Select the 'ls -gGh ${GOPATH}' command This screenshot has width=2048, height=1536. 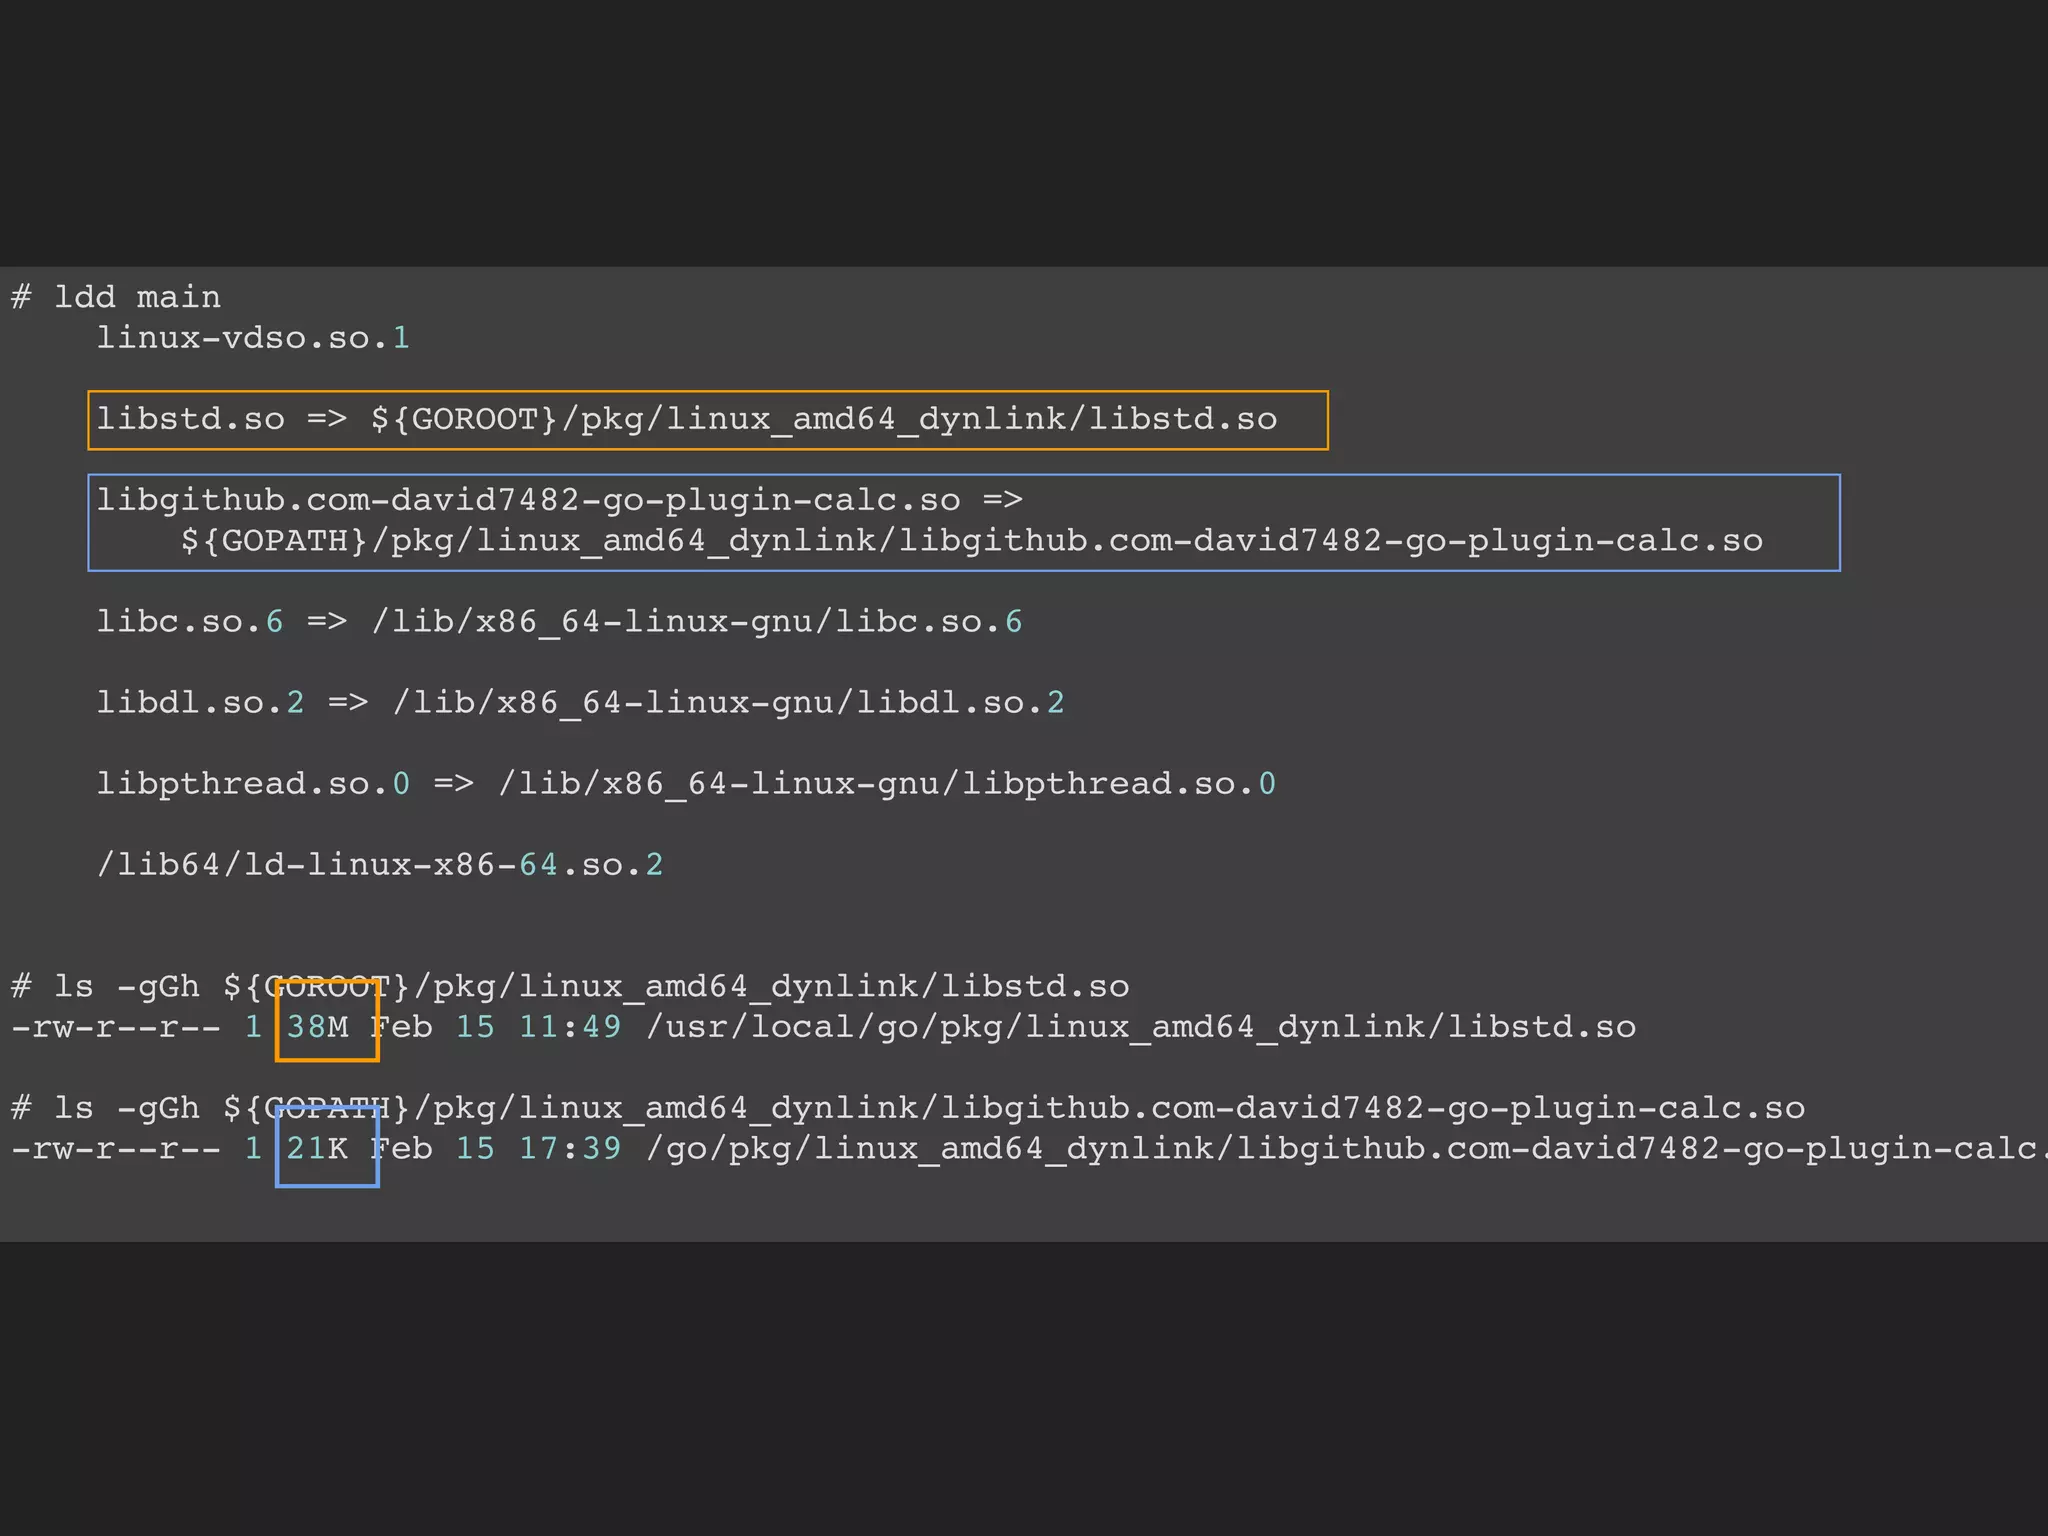[908, 1108]
